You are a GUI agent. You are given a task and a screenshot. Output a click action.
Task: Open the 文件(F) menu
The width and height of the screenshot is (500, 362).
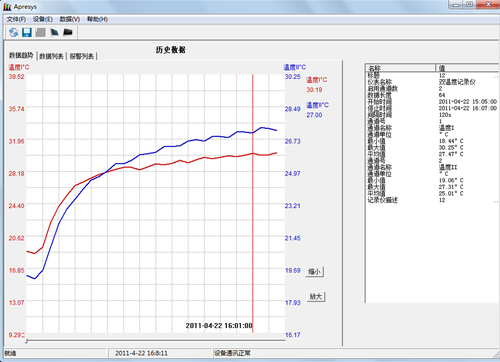[16, 19]
